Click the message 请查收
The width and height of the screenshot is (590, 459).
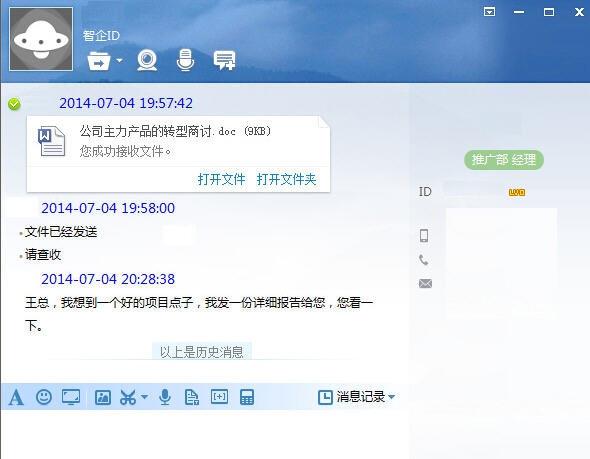pyautogui.click(x=43, y=255)
